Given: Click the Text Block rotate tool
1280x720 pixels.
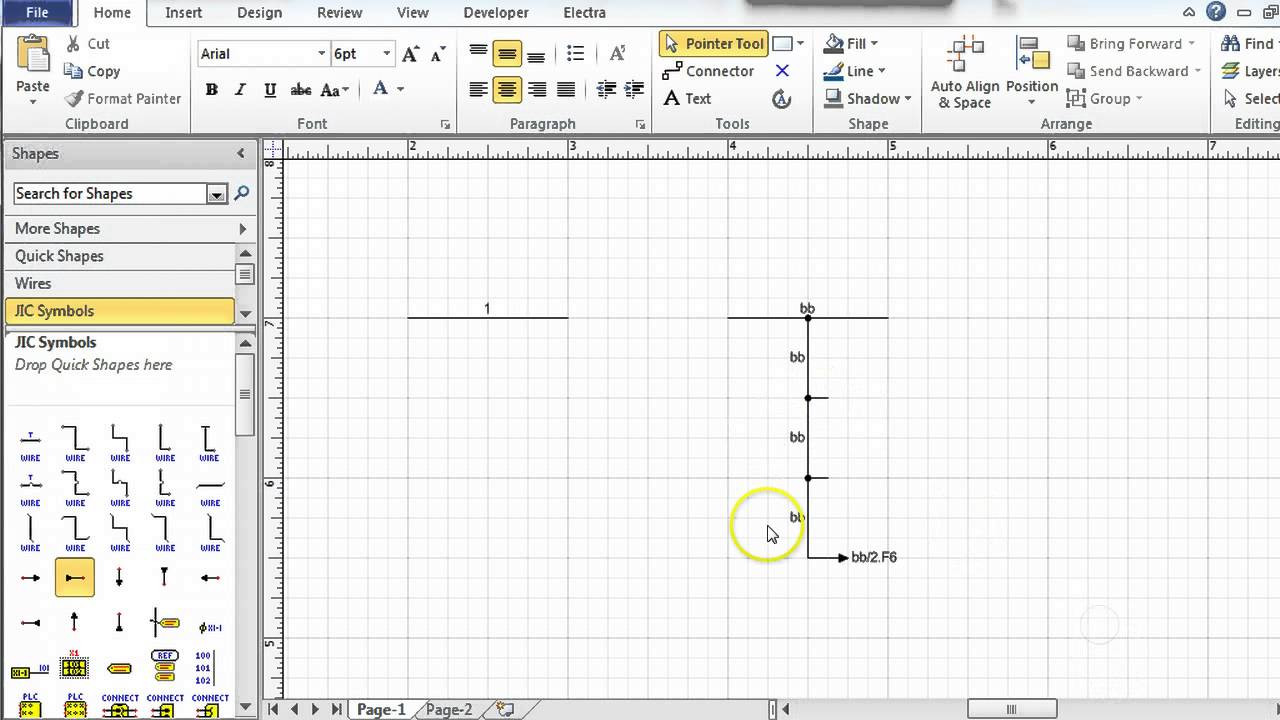Looking at the screenshot, I should 782,98.
